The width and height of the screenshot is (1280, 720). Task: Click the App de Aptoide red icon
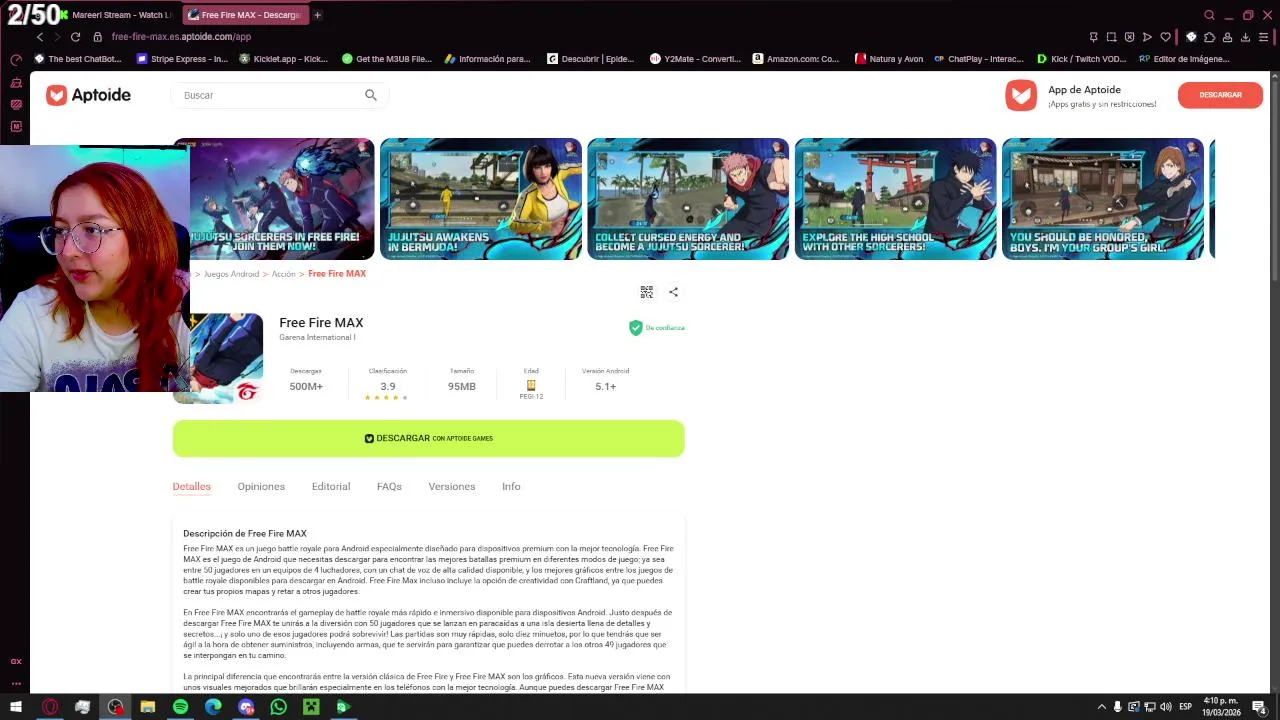pos(1021,95)
